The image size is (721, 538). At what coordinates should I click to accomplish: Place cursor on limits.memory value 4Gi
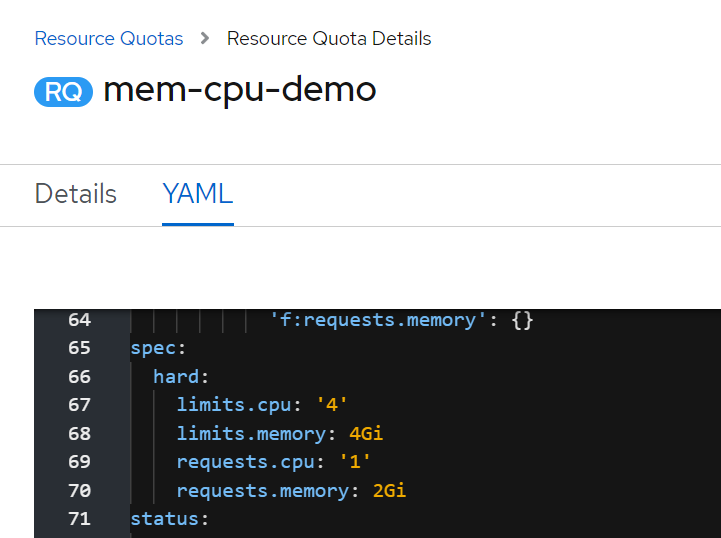[x=366, y=434]
